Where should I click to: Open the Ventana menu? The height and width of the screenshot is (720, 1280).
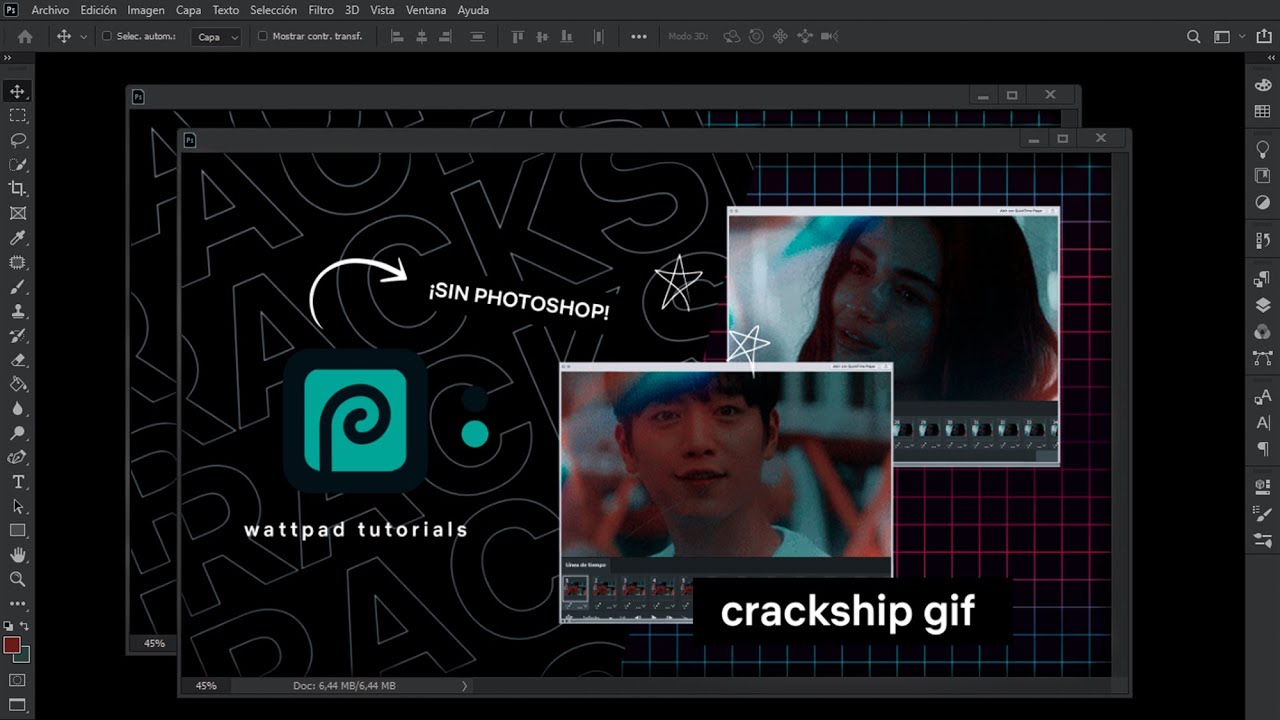426,10
